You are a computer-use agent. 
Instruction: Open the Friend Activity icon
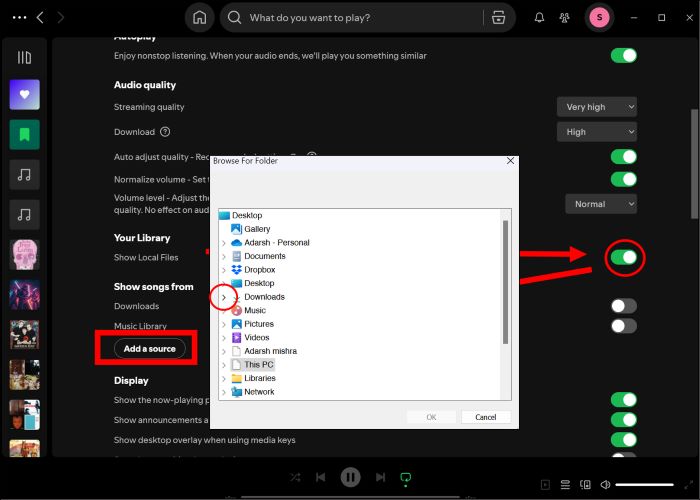567,17
